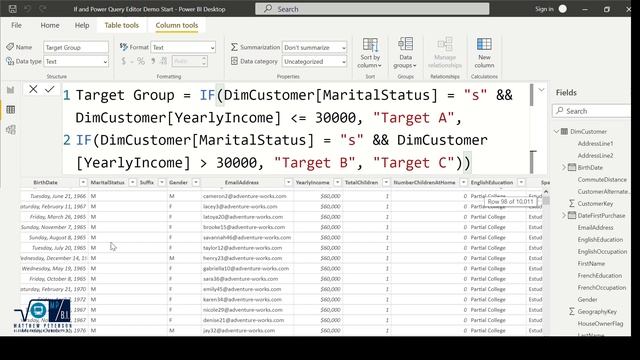Click the NumberChildrenAtHome column header
The image size is (640, 360).
pos(424,182)
